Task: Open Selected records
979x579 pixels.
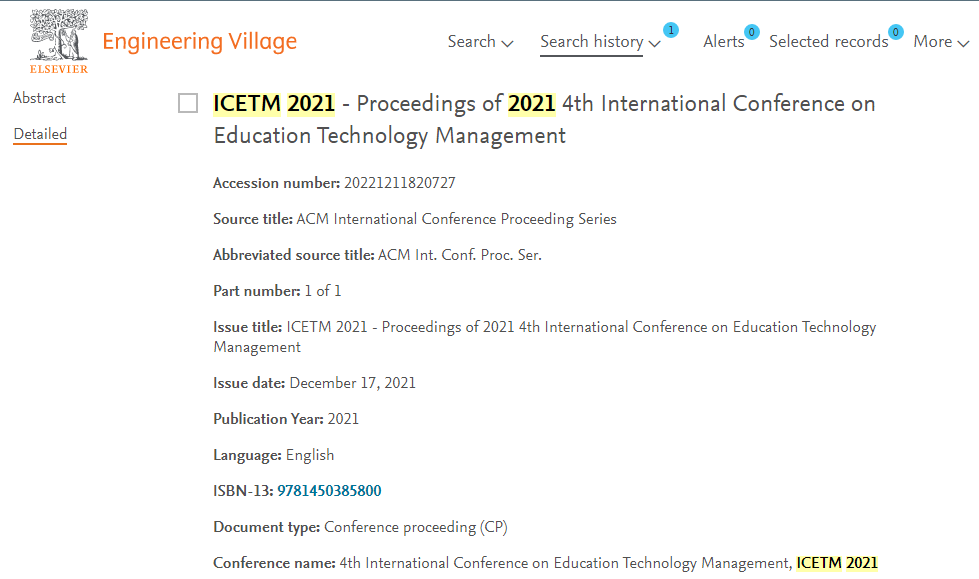Action: tap(829, 42)
